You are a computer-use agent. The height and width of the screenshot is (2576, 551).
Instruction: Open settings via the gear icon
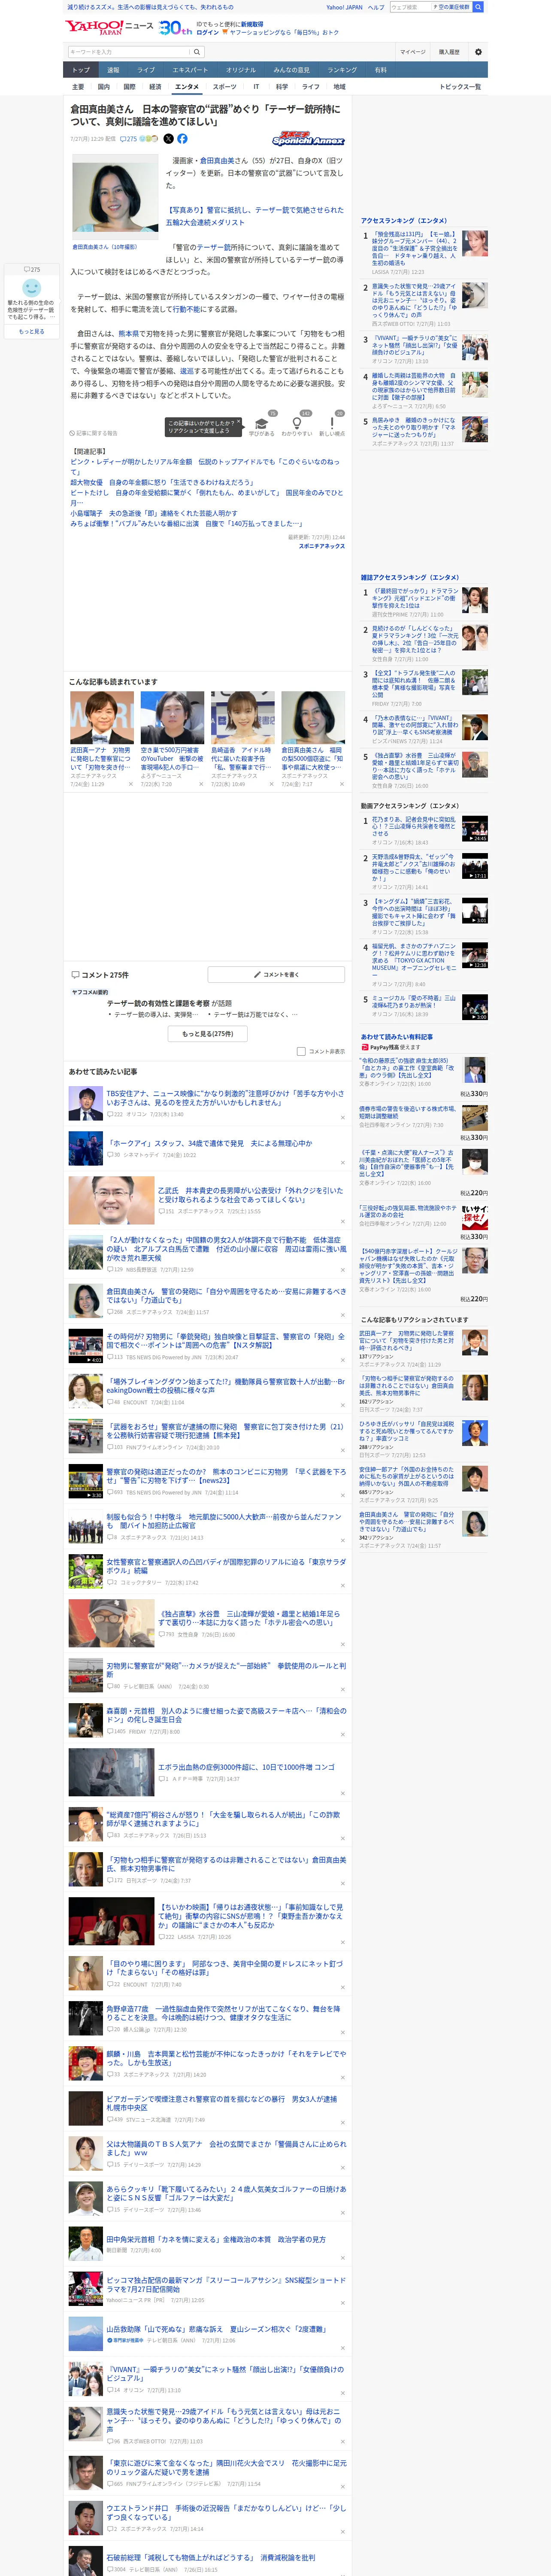477,52
